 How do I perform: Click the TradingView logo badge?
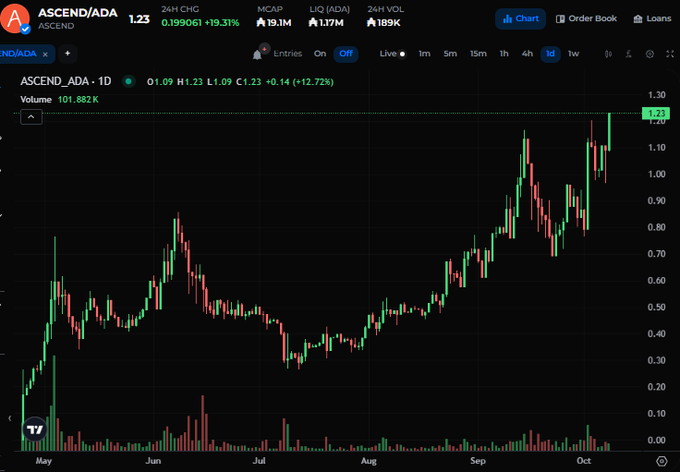tap(35, 429)
